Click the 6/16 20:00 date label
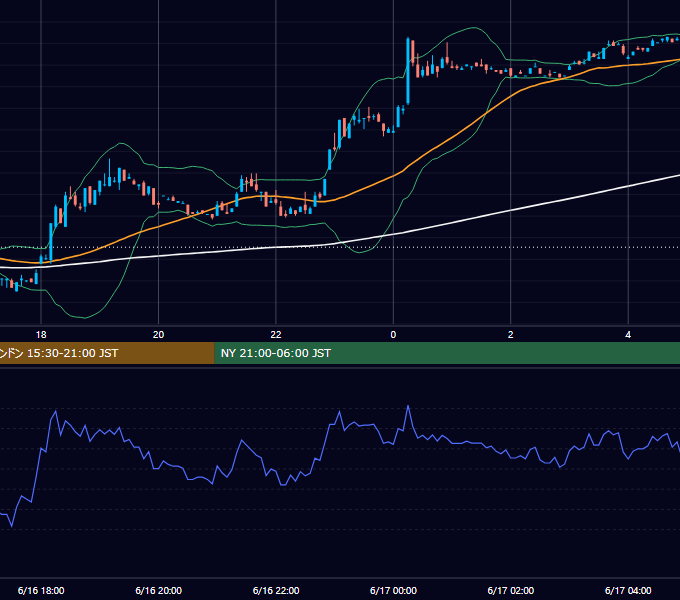Screen dimensions: 680x600 (158, 590)
